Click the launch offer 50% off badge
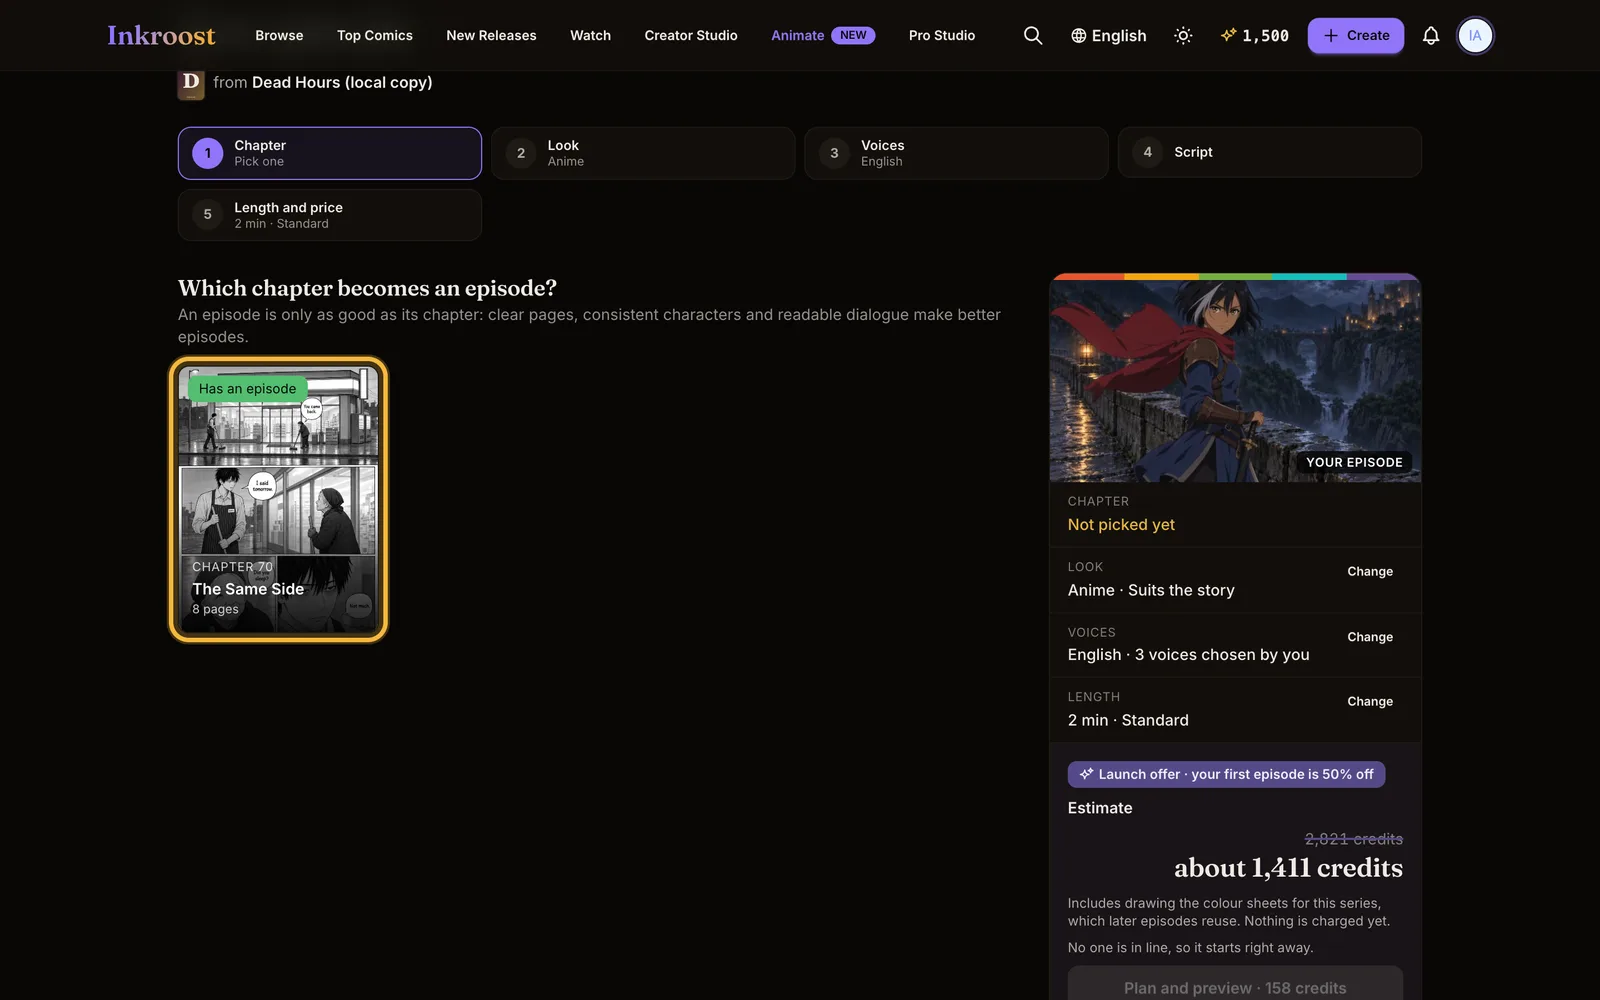 tap(1226, 774)
